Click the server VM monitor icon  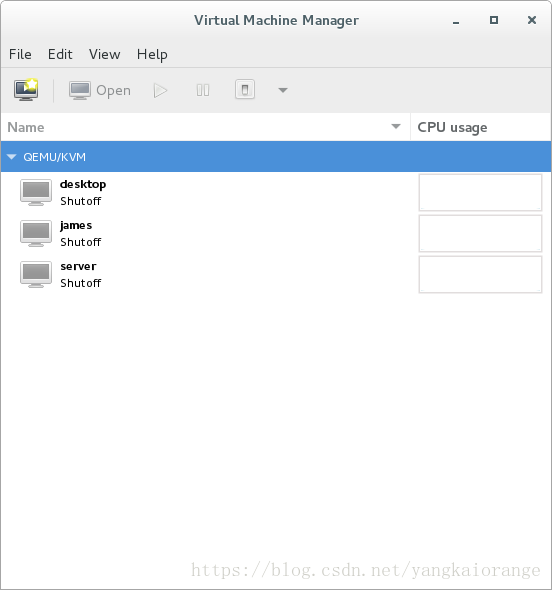coord(36,274)
